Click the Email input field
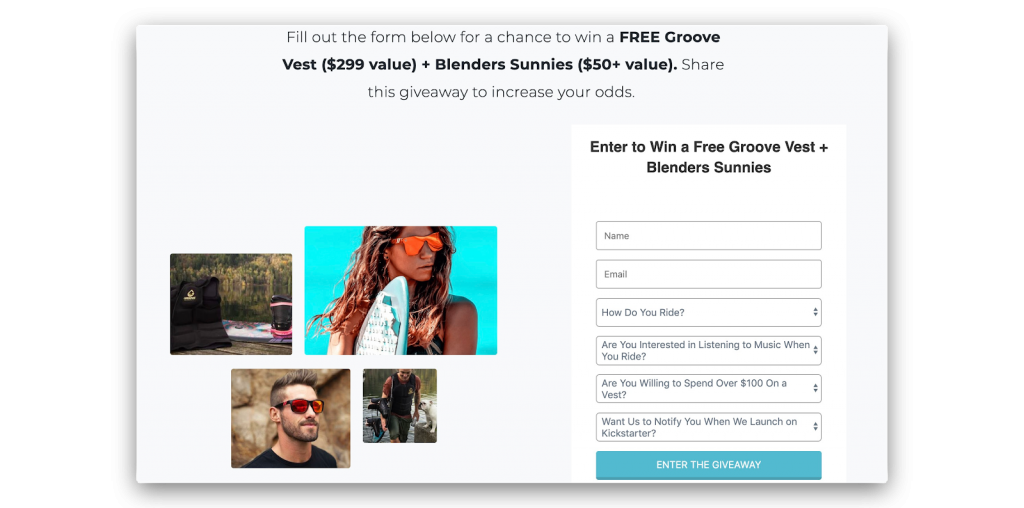 (709, 274)
